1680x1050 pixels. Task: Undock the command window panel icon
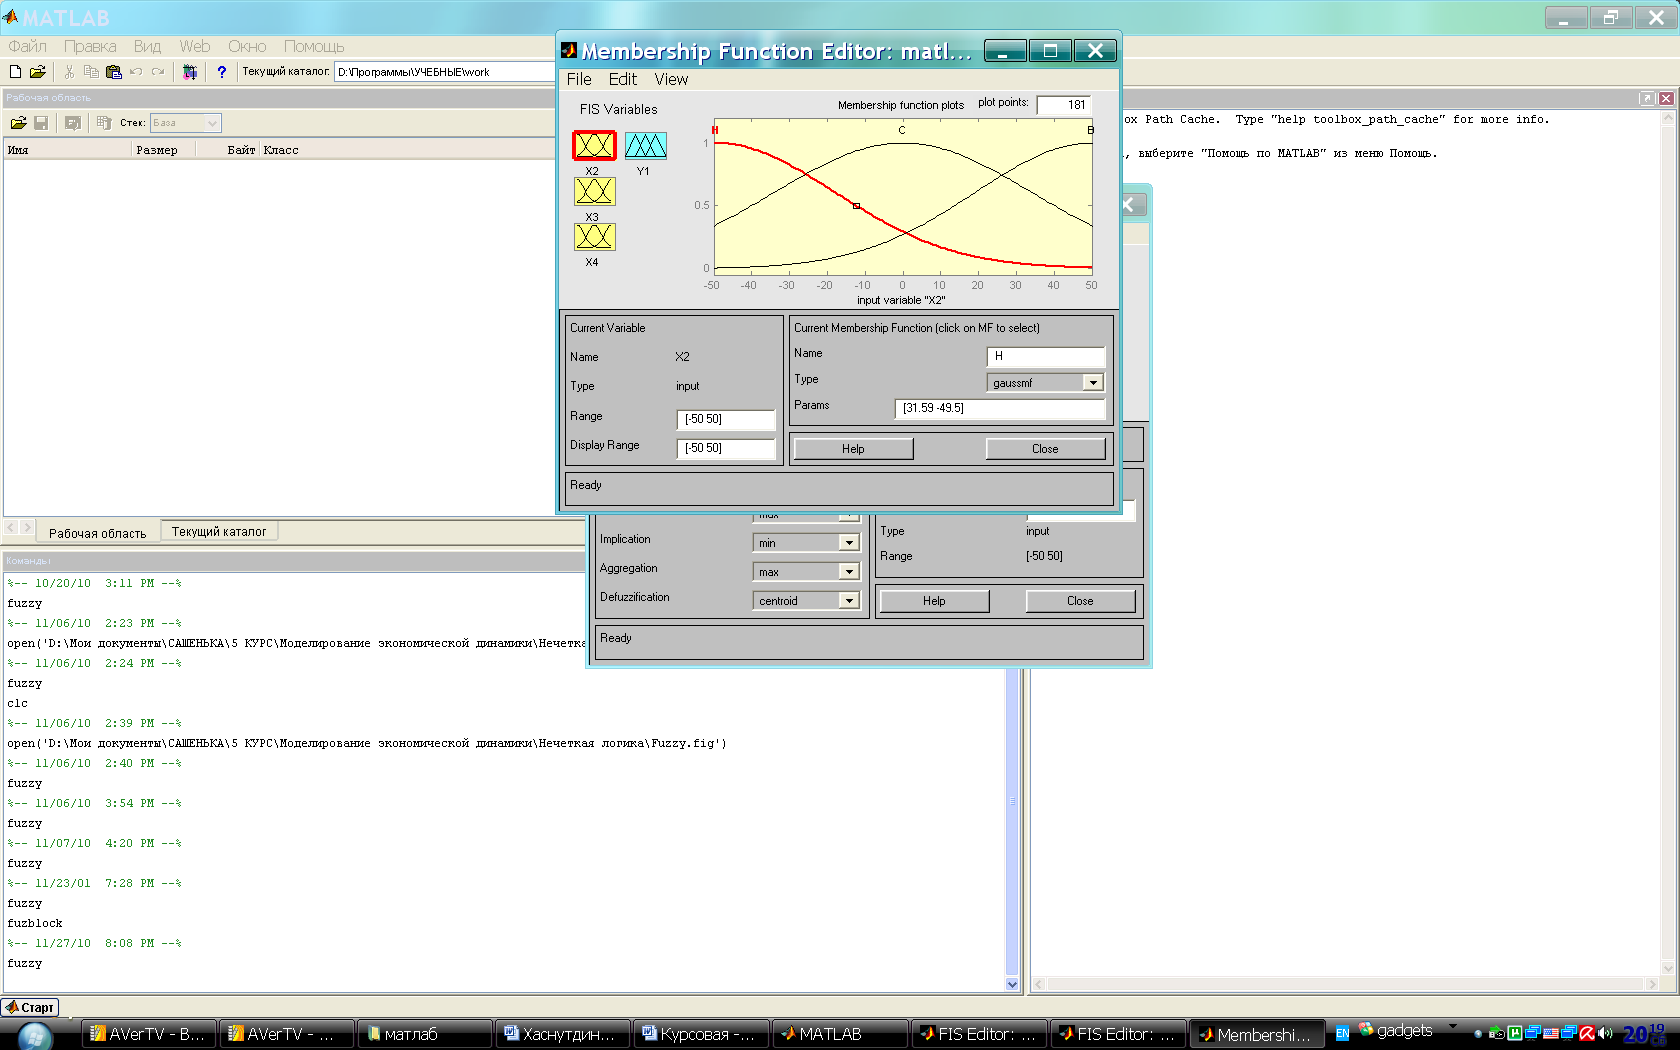[1647, 98]
